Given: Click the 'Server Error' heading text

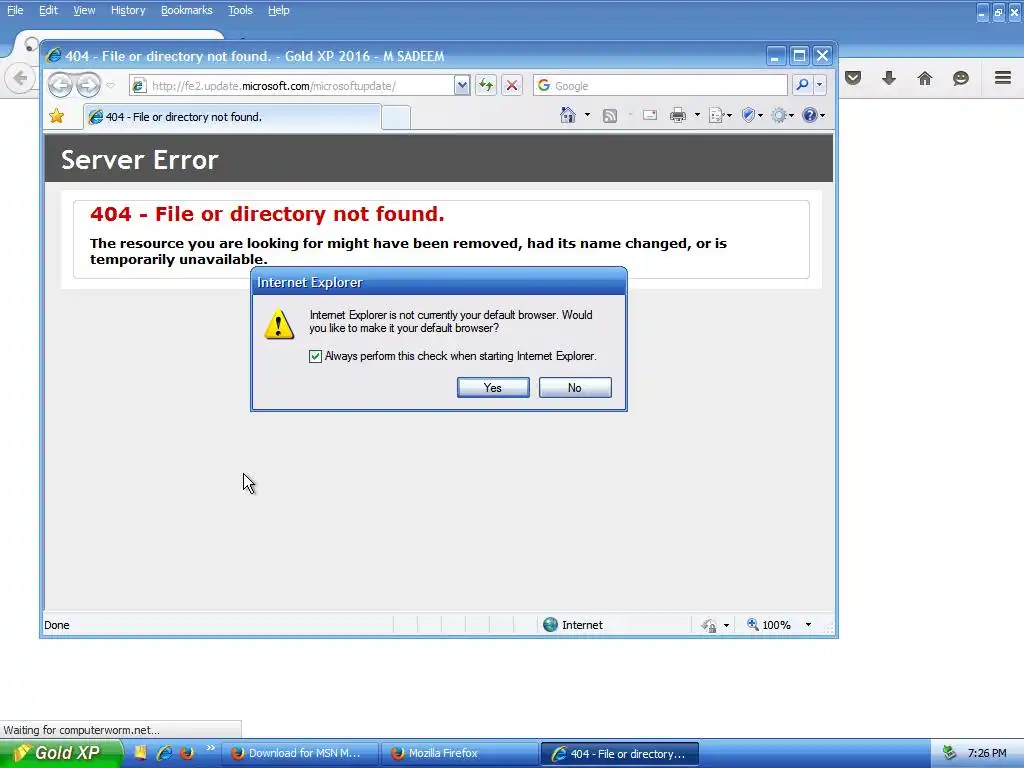Looking at the screenshot, I should click(140, 160).
